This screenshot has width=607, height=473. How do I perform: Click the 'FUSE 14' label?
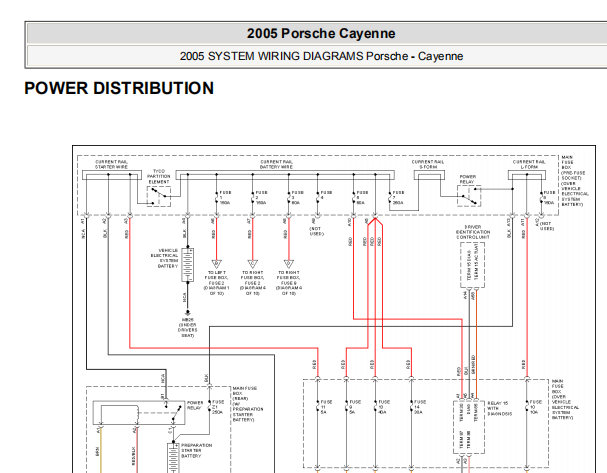point(420,407)
